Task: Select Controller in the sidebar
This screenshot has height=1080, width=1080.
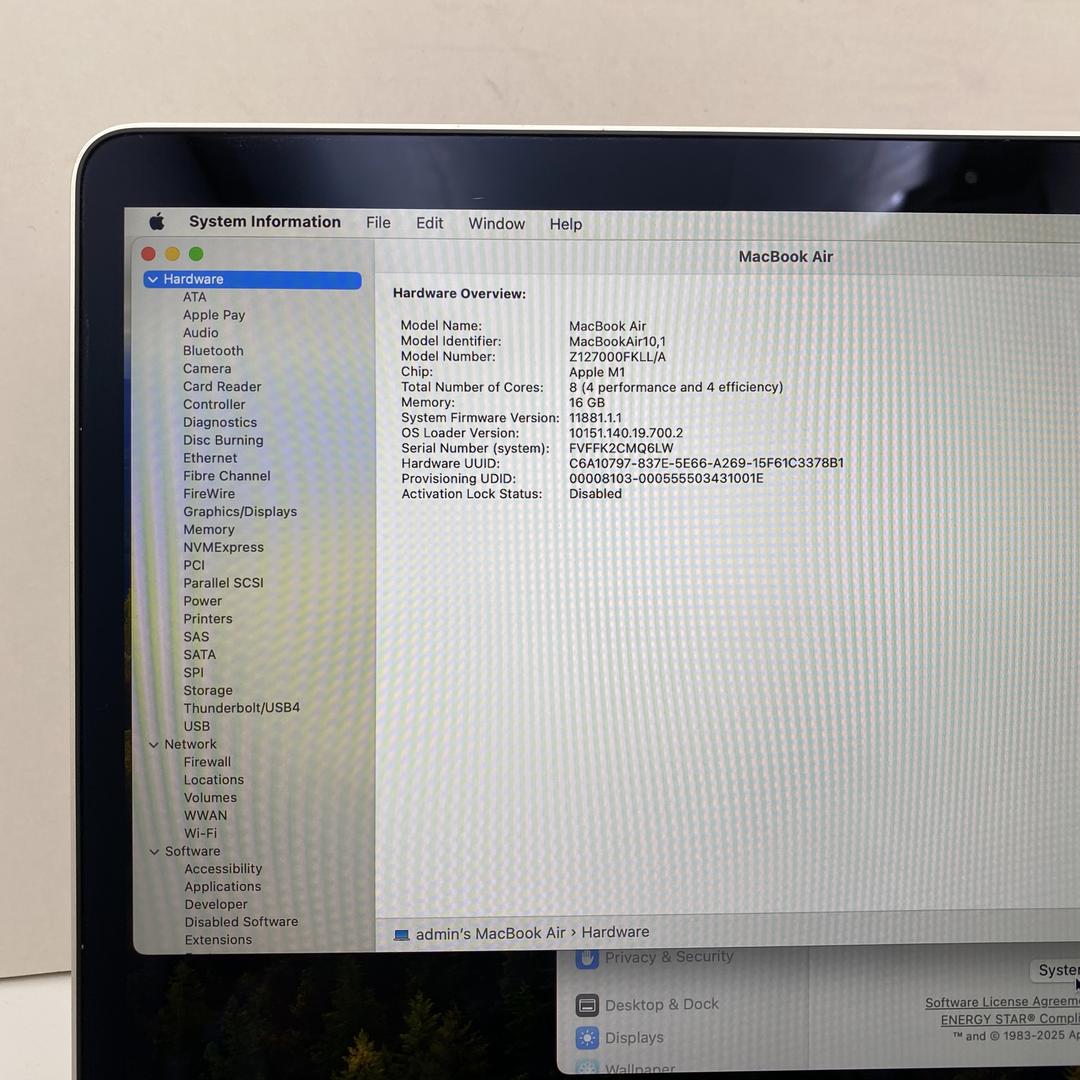Action: [214, 404]
